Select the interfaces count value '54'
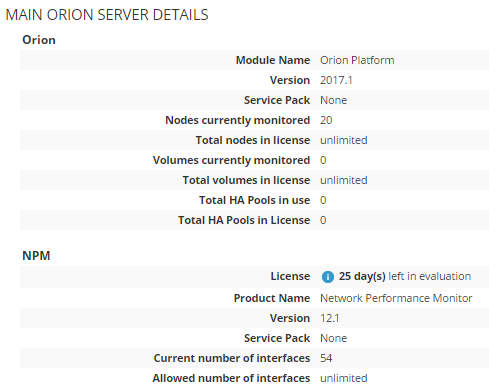 point(326,358)
